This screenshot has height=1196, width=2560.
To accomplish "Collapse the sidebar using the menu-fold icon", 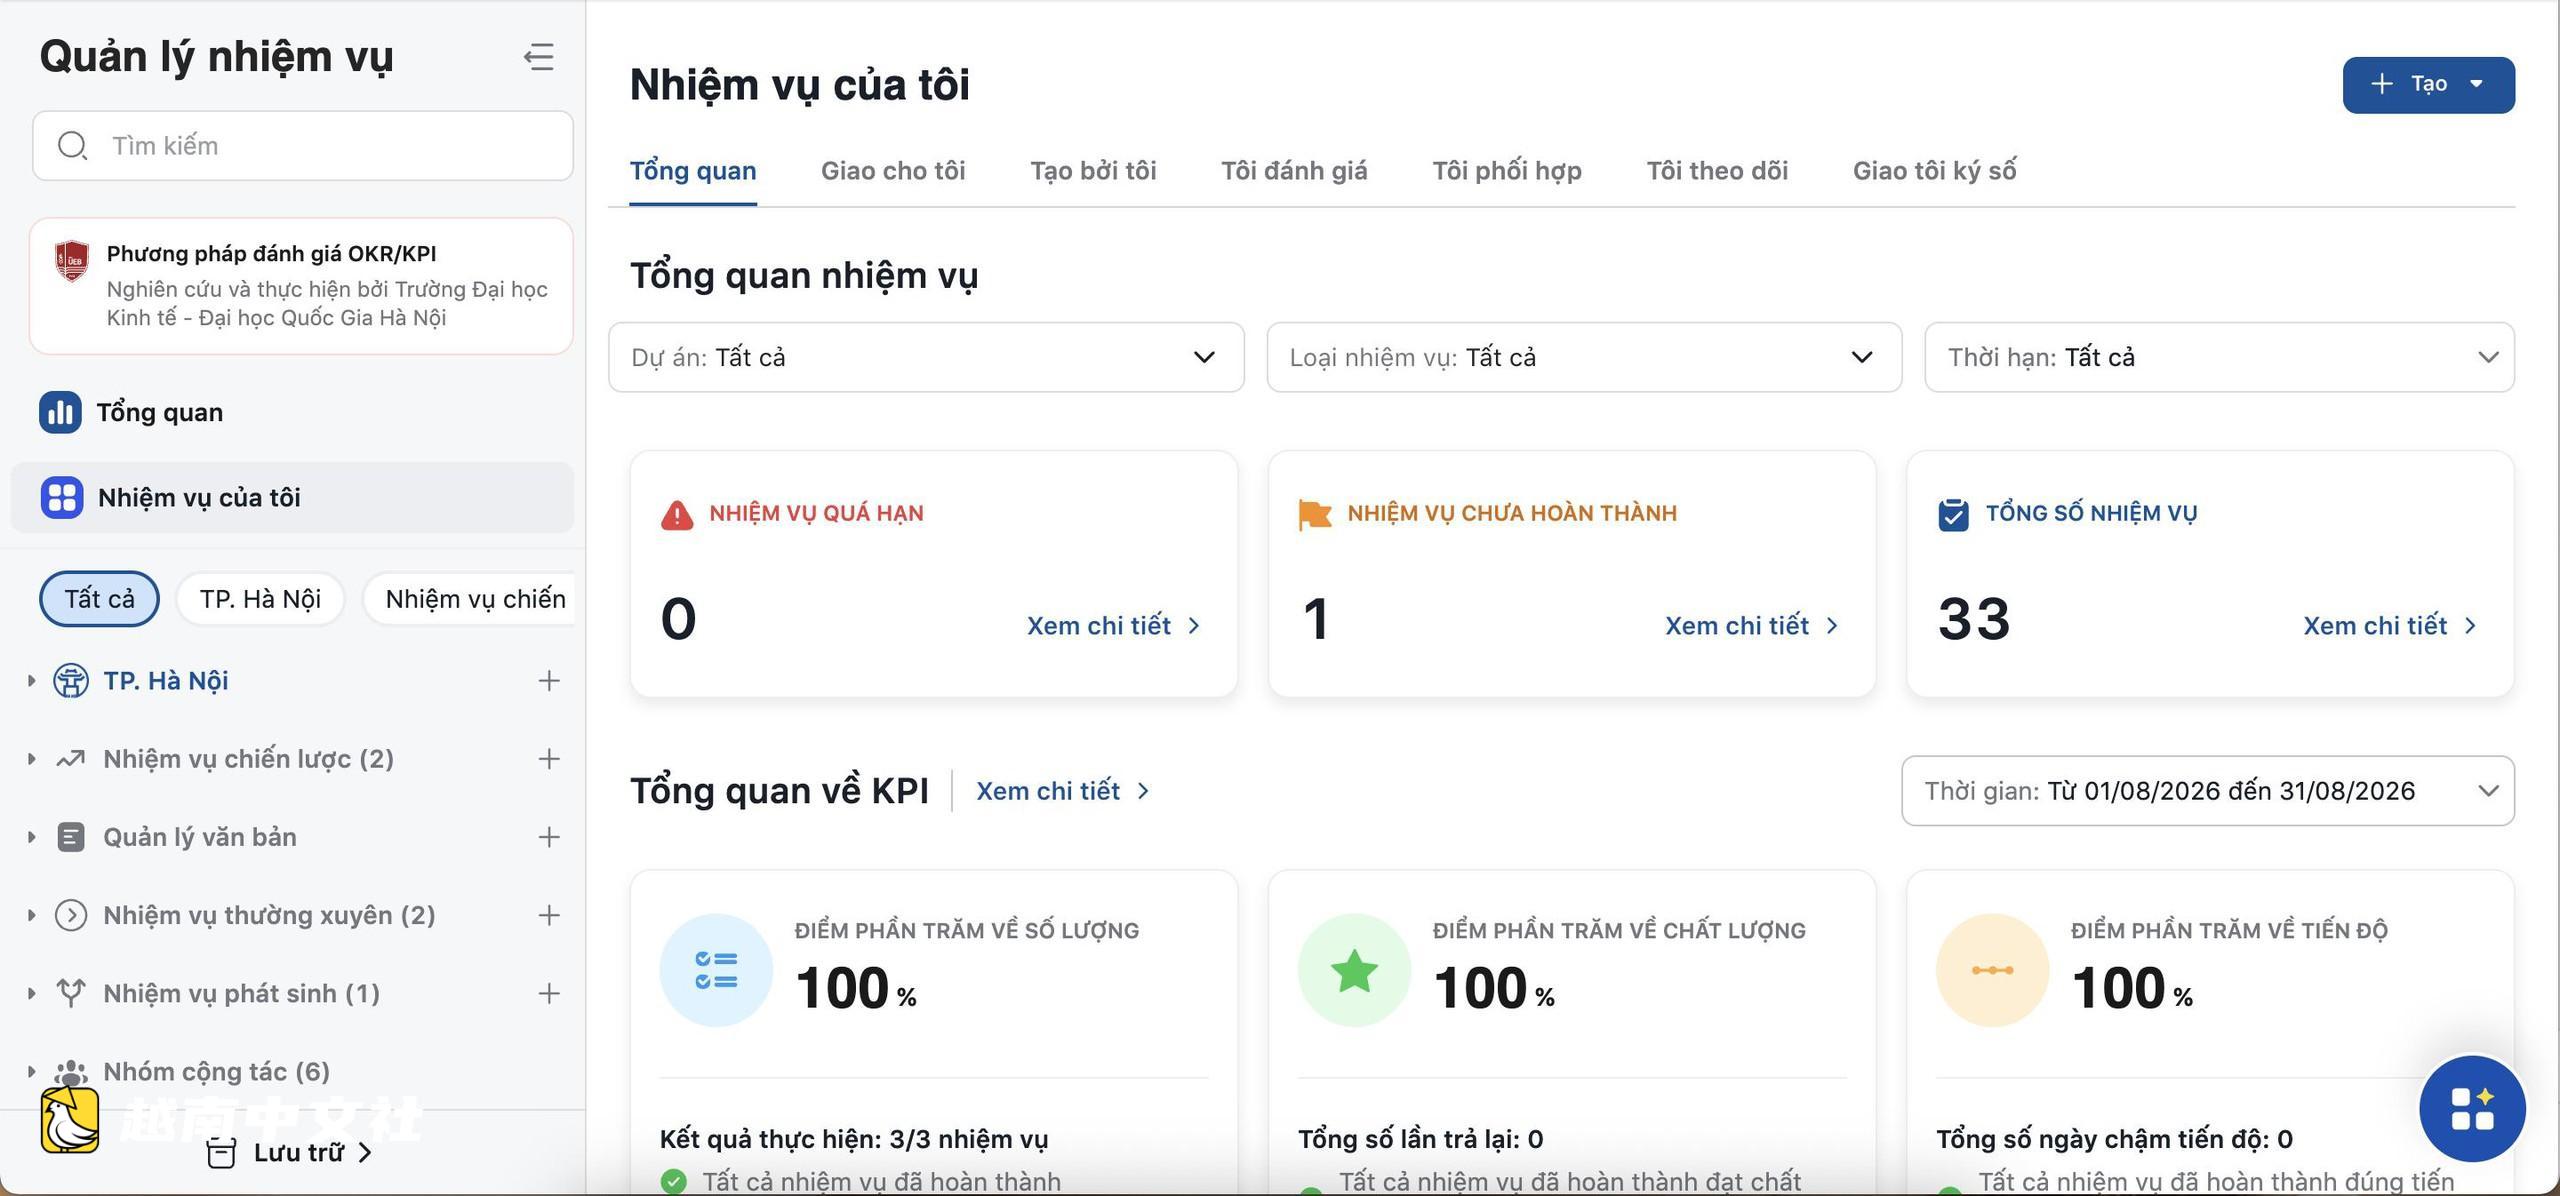I will tap(538, 57).
